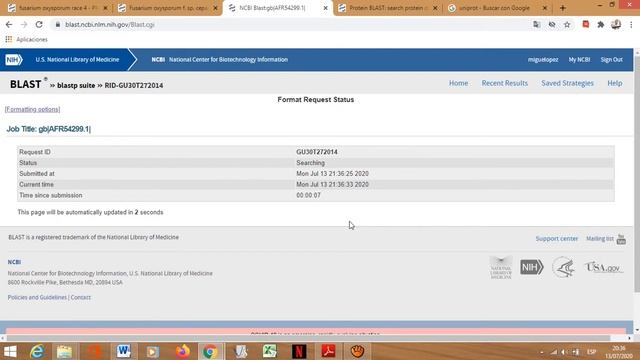Click the NIH logo in header

[x=13, y=60]
